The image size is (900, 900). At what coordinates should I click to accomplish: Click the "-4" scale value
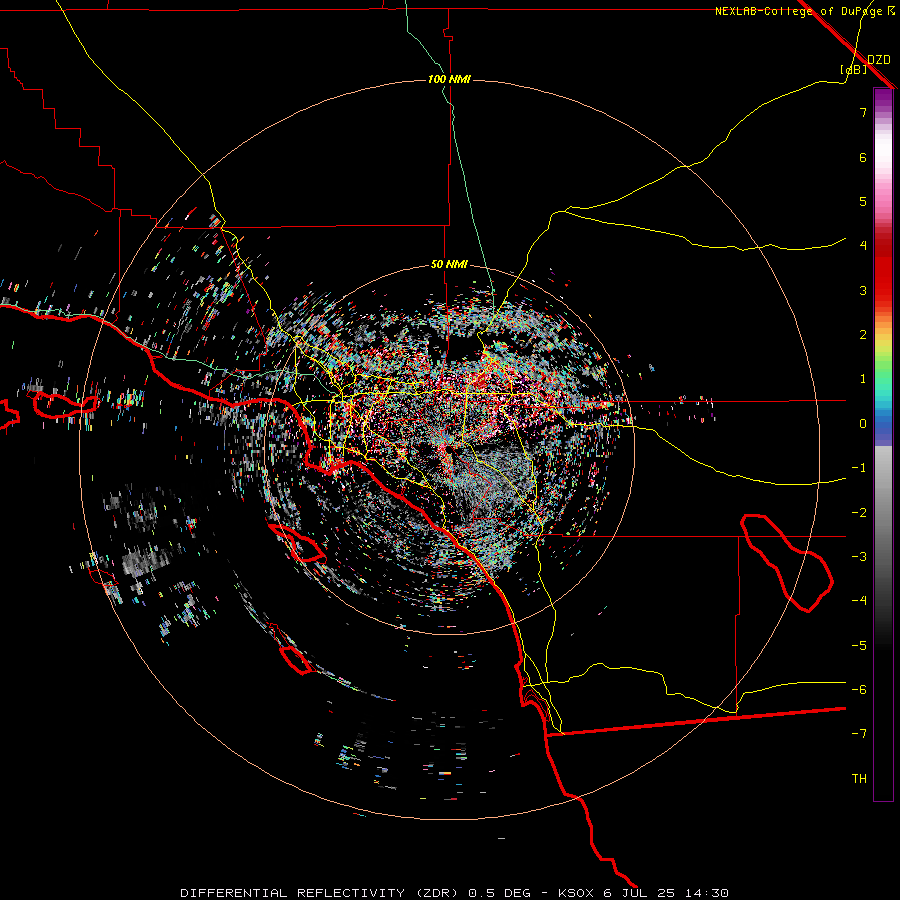[859, 601]
